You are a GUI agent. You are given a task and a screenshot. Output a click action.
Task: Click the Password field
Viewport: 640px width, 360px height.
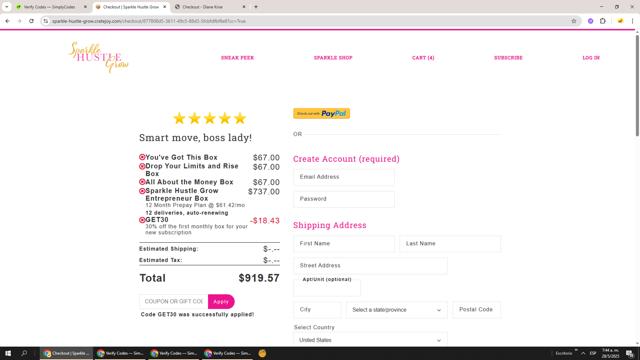tap(344, 199)
